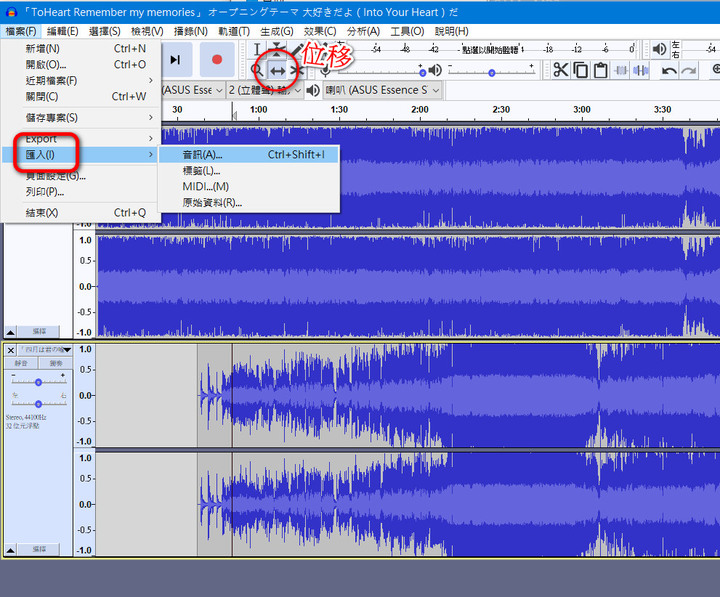Click the playback volume slider knob
Image resolution: width=720 pixels, height=597 pixels.
pos(492,73)
